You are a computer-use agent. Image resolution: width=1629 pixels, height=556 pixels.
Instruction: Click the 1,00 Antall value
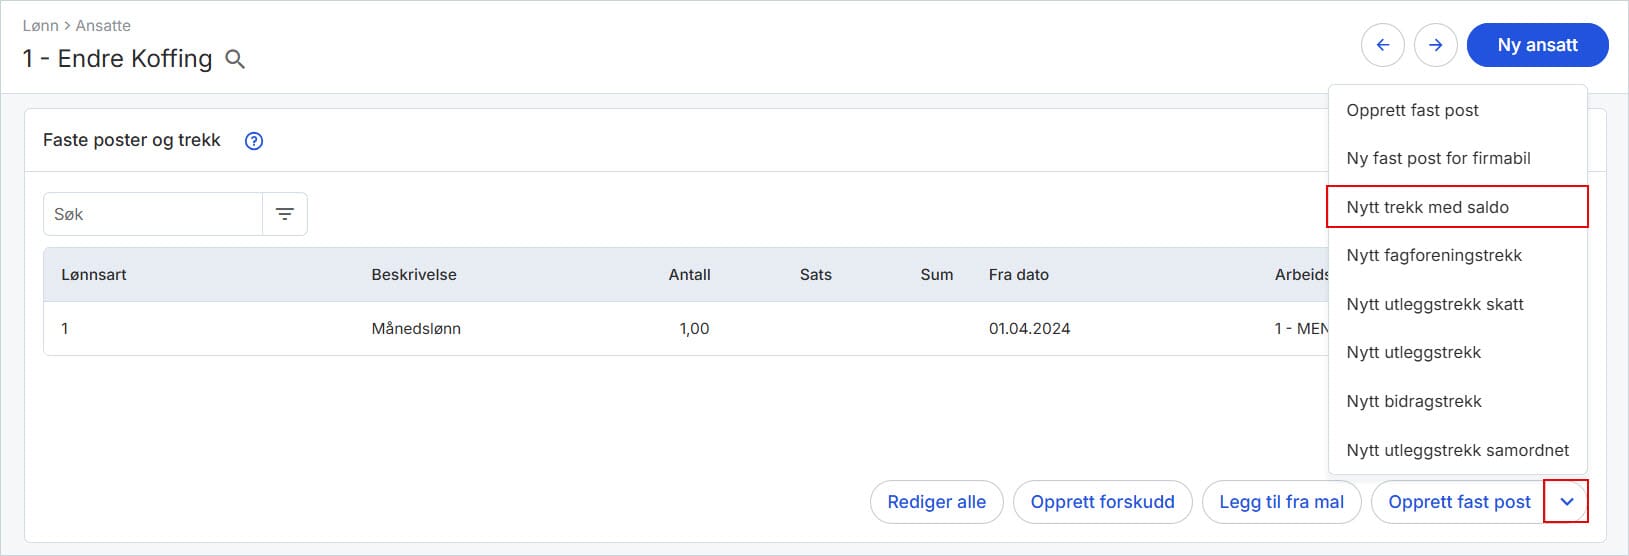coord(694,329)
